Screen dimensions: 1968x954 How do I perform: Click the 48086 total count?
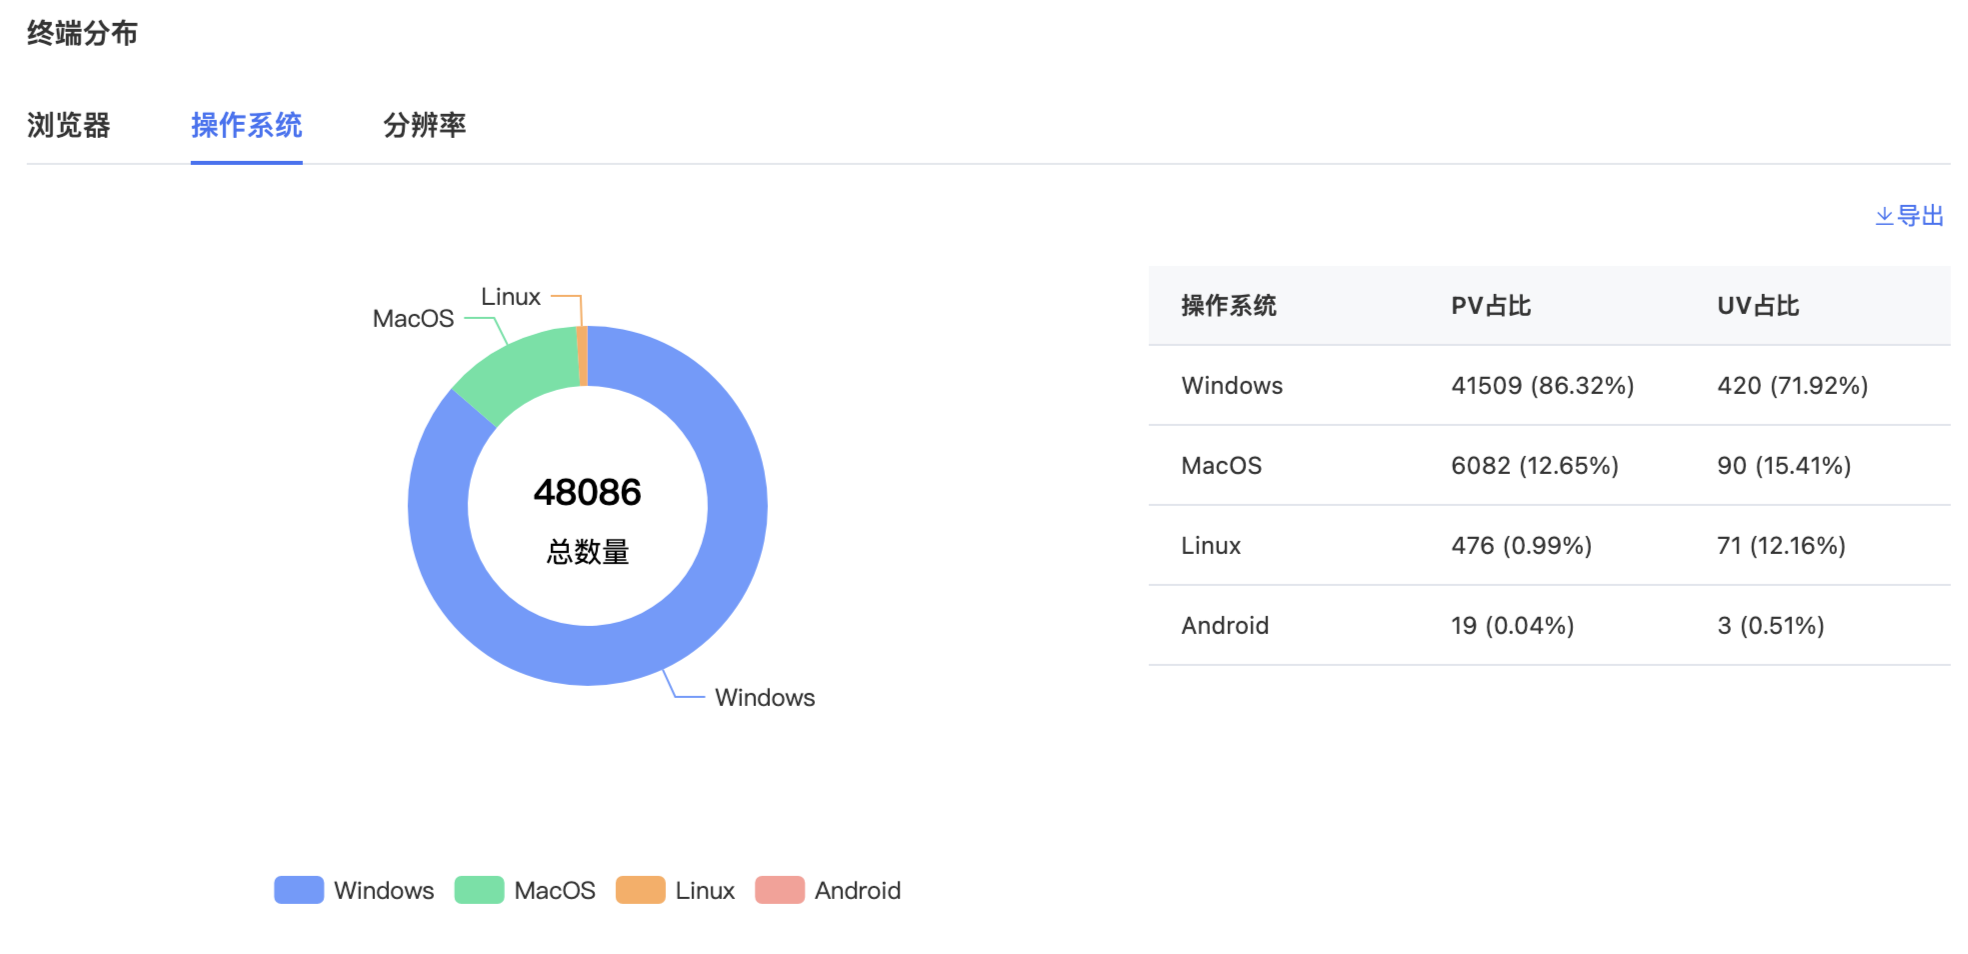click(x=587, y=492)
